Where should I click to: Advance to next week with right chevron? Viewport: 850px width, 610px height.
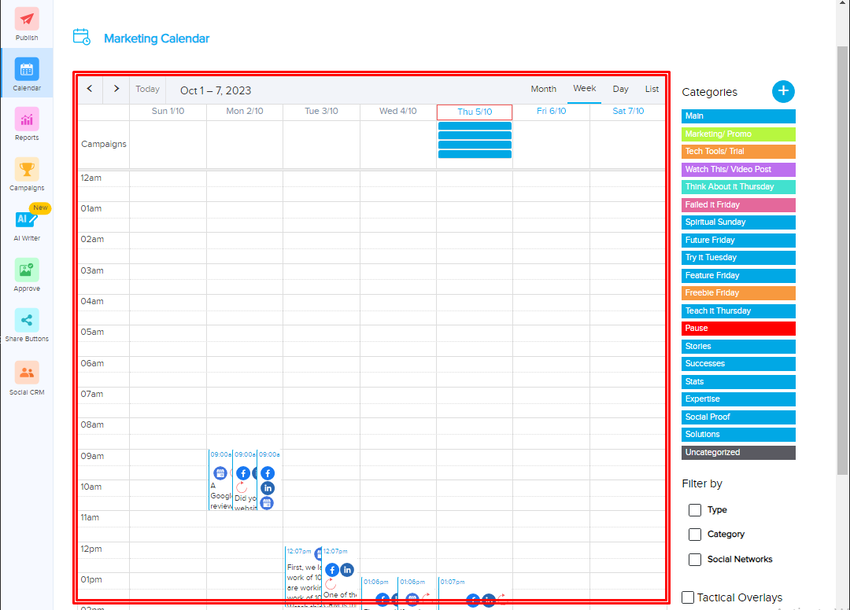tap(116, 89)
